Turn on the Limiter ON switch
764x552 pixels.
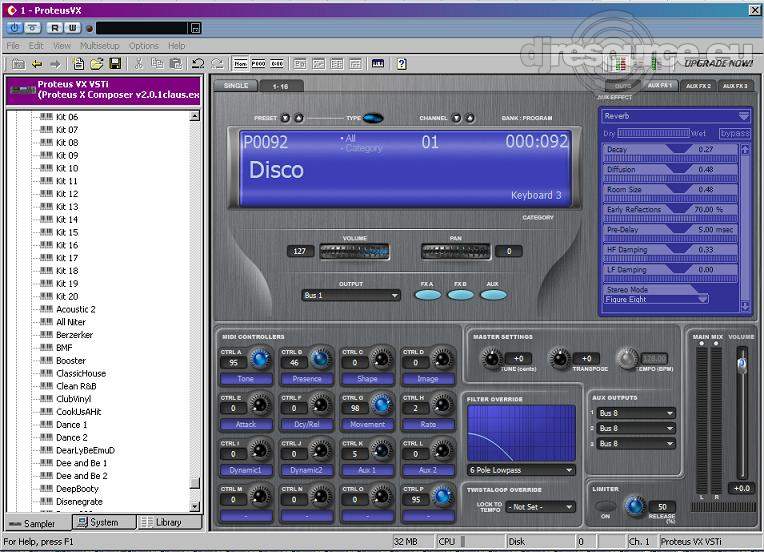coord(605,506)
